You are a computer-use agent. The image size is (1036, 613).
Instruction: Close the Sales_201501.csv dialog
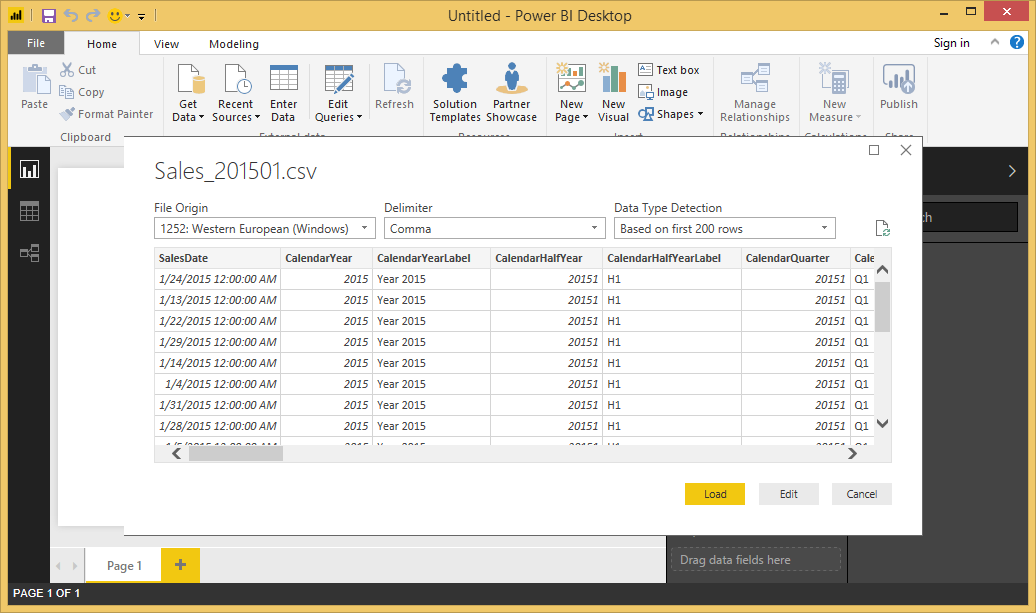tap(906, 150)
